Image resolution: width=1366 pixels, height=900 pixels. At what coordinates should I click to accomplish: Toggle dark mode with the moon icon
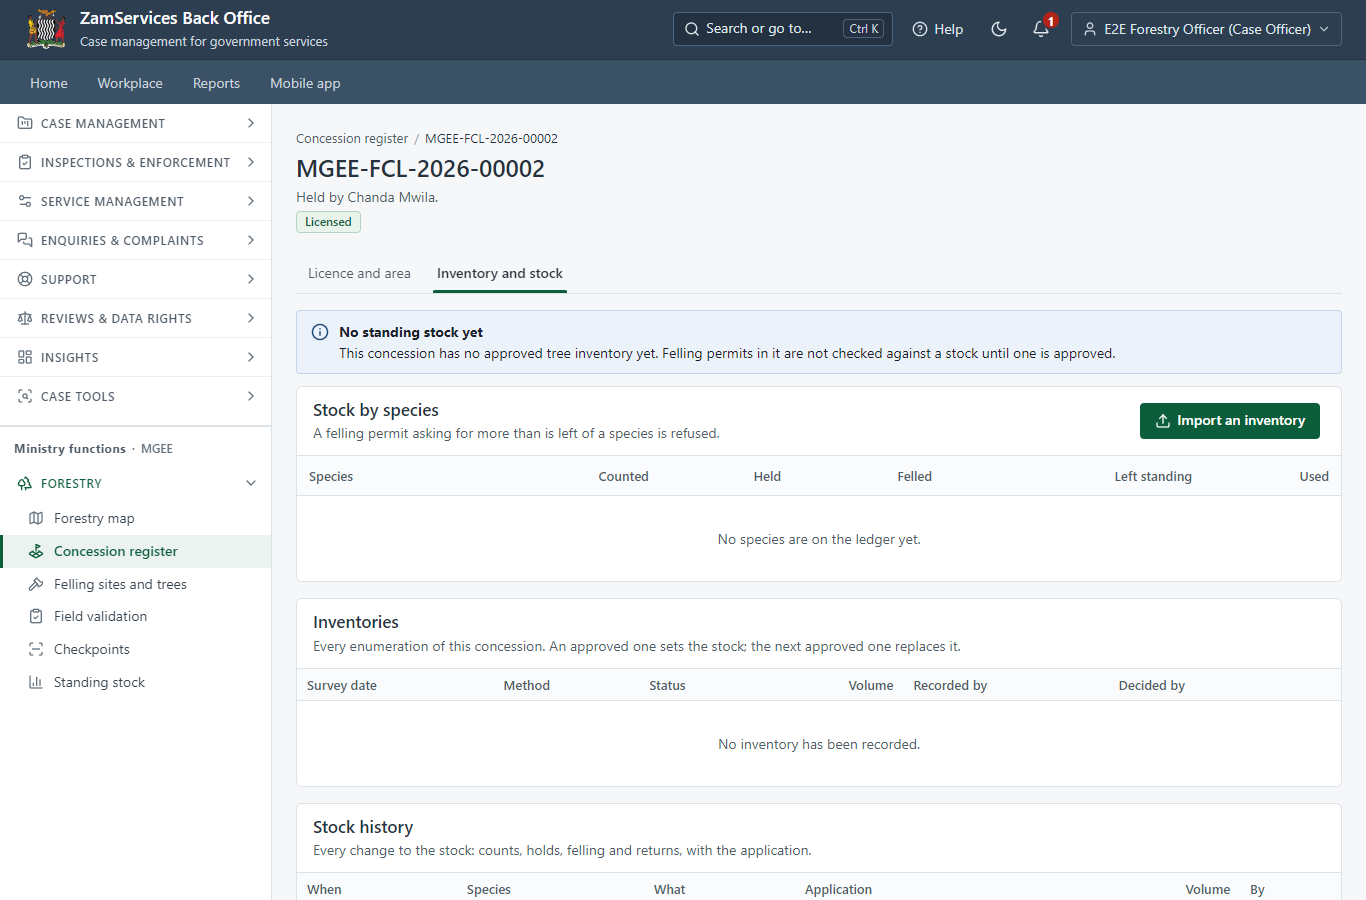(x=998, y=29)
